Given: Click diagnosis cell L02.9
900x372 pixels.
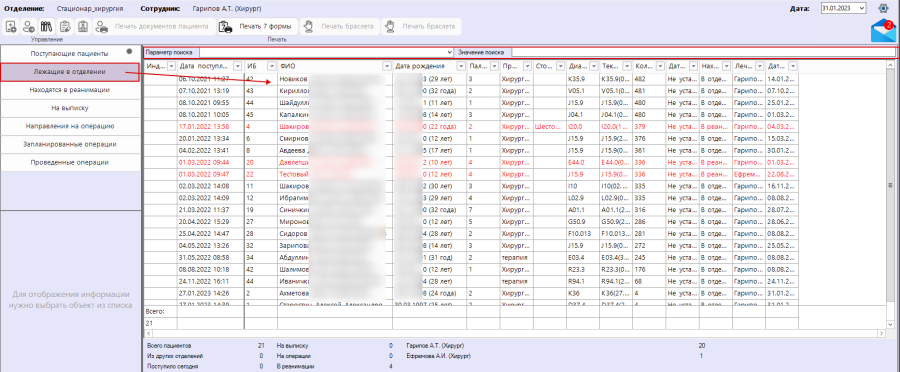Looking at the screenshot, I should [583, 198].
